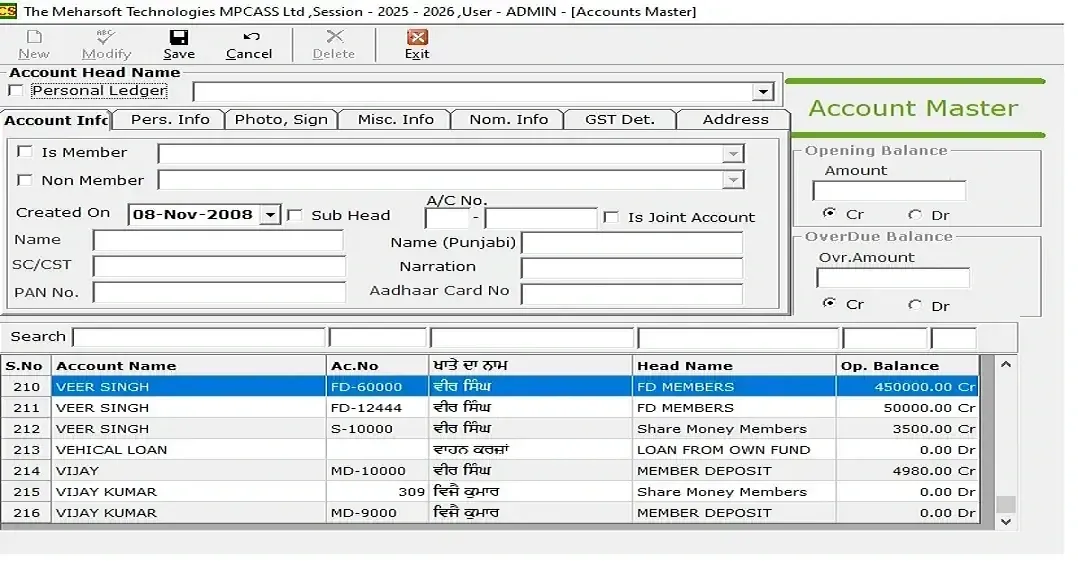Click the Op. Balance search field
This screenshot has height=561, width=1078.
(x=885, y=338)
